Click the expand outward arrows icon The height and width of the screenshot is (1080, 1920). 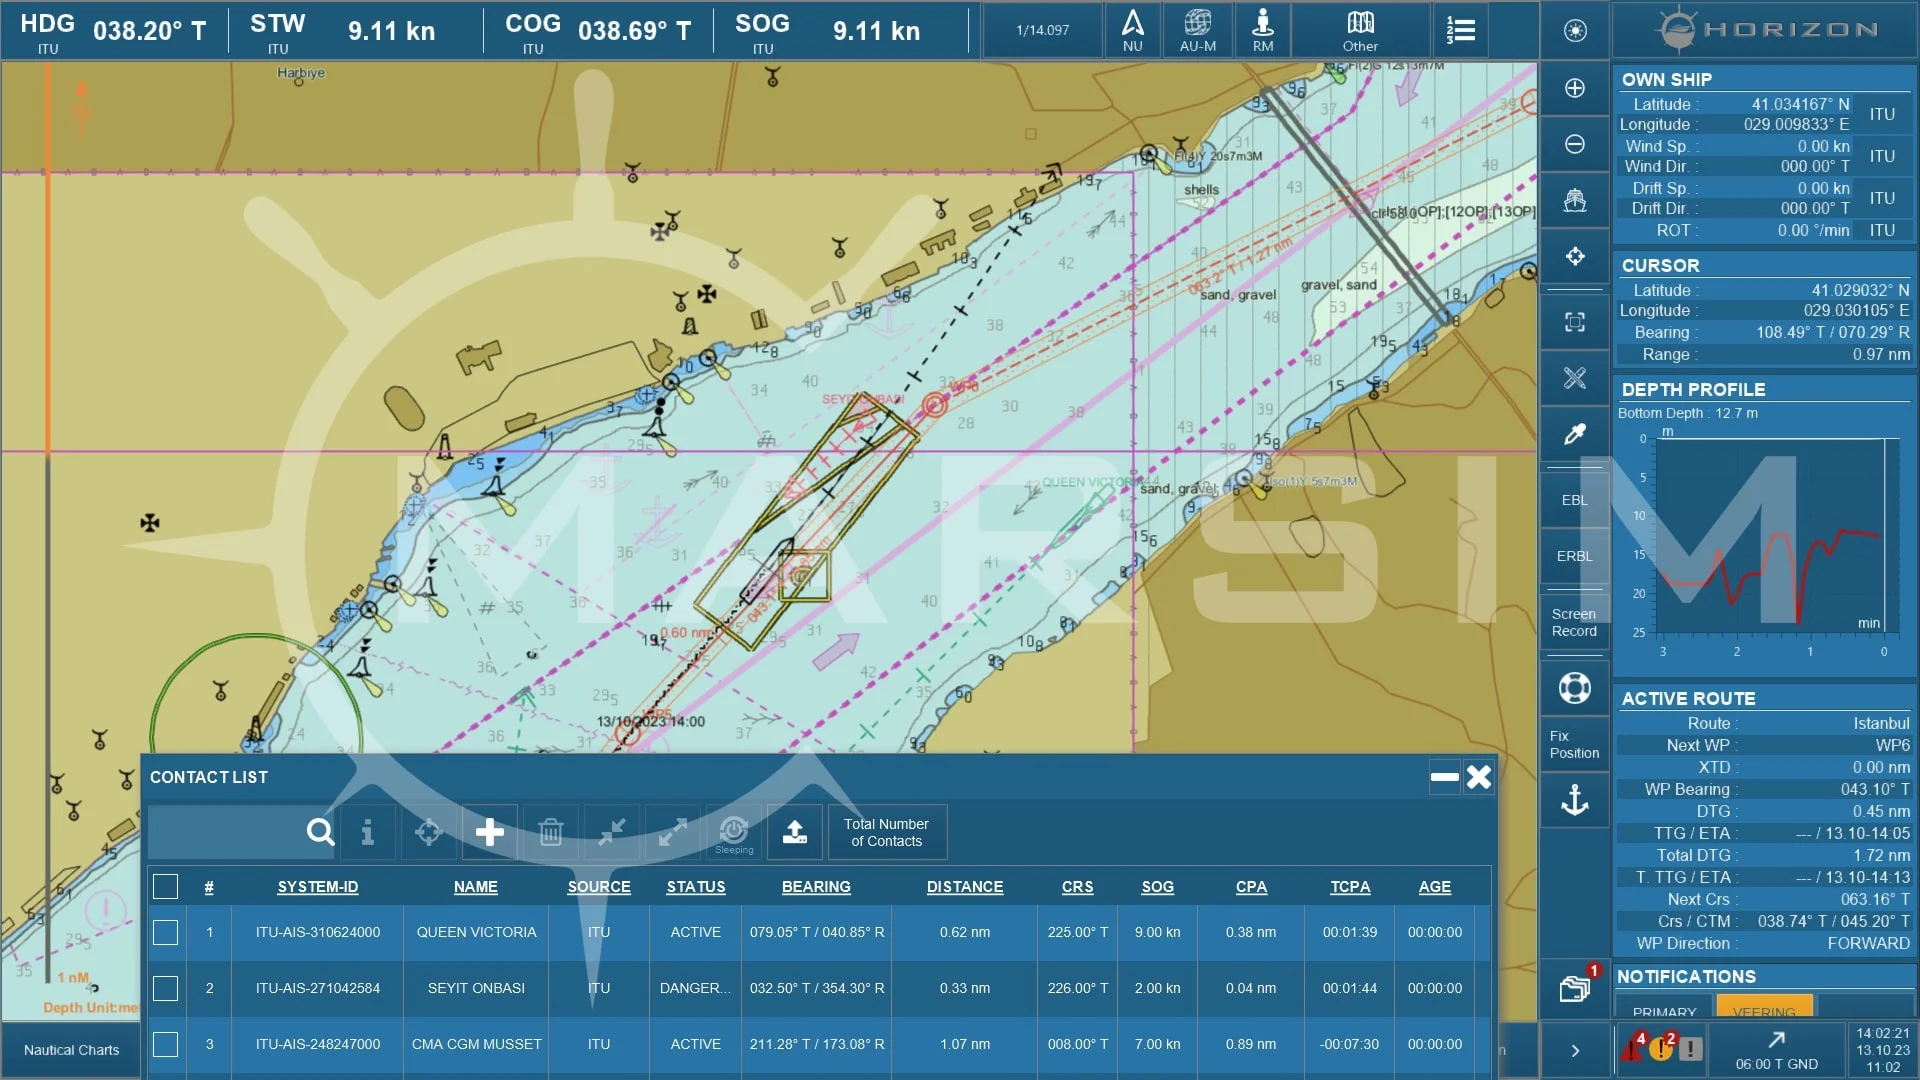click(x=672, y=832)
